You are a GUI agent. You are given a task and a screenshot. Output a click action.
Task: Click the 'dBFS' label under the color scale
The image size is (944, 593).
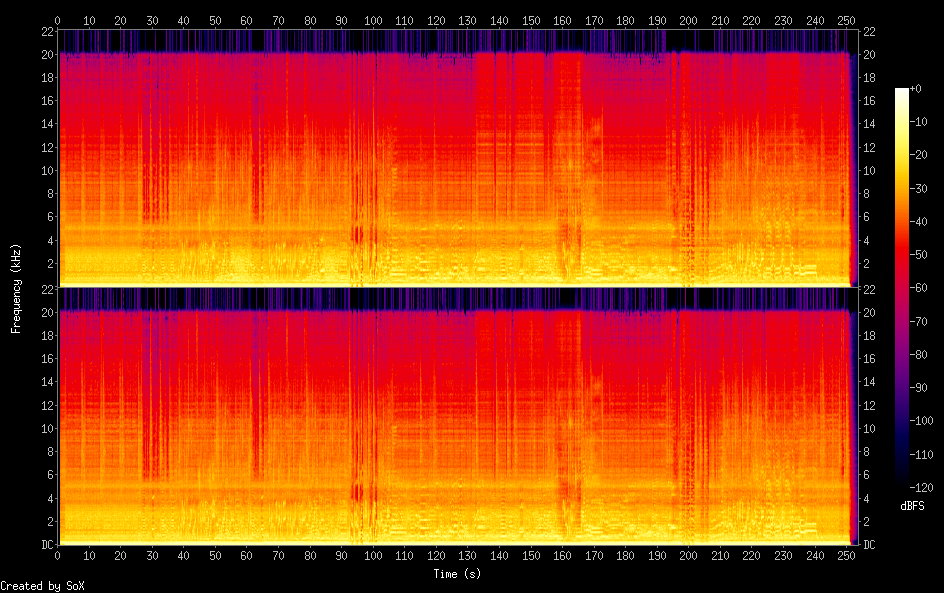(x=912, y=507)
